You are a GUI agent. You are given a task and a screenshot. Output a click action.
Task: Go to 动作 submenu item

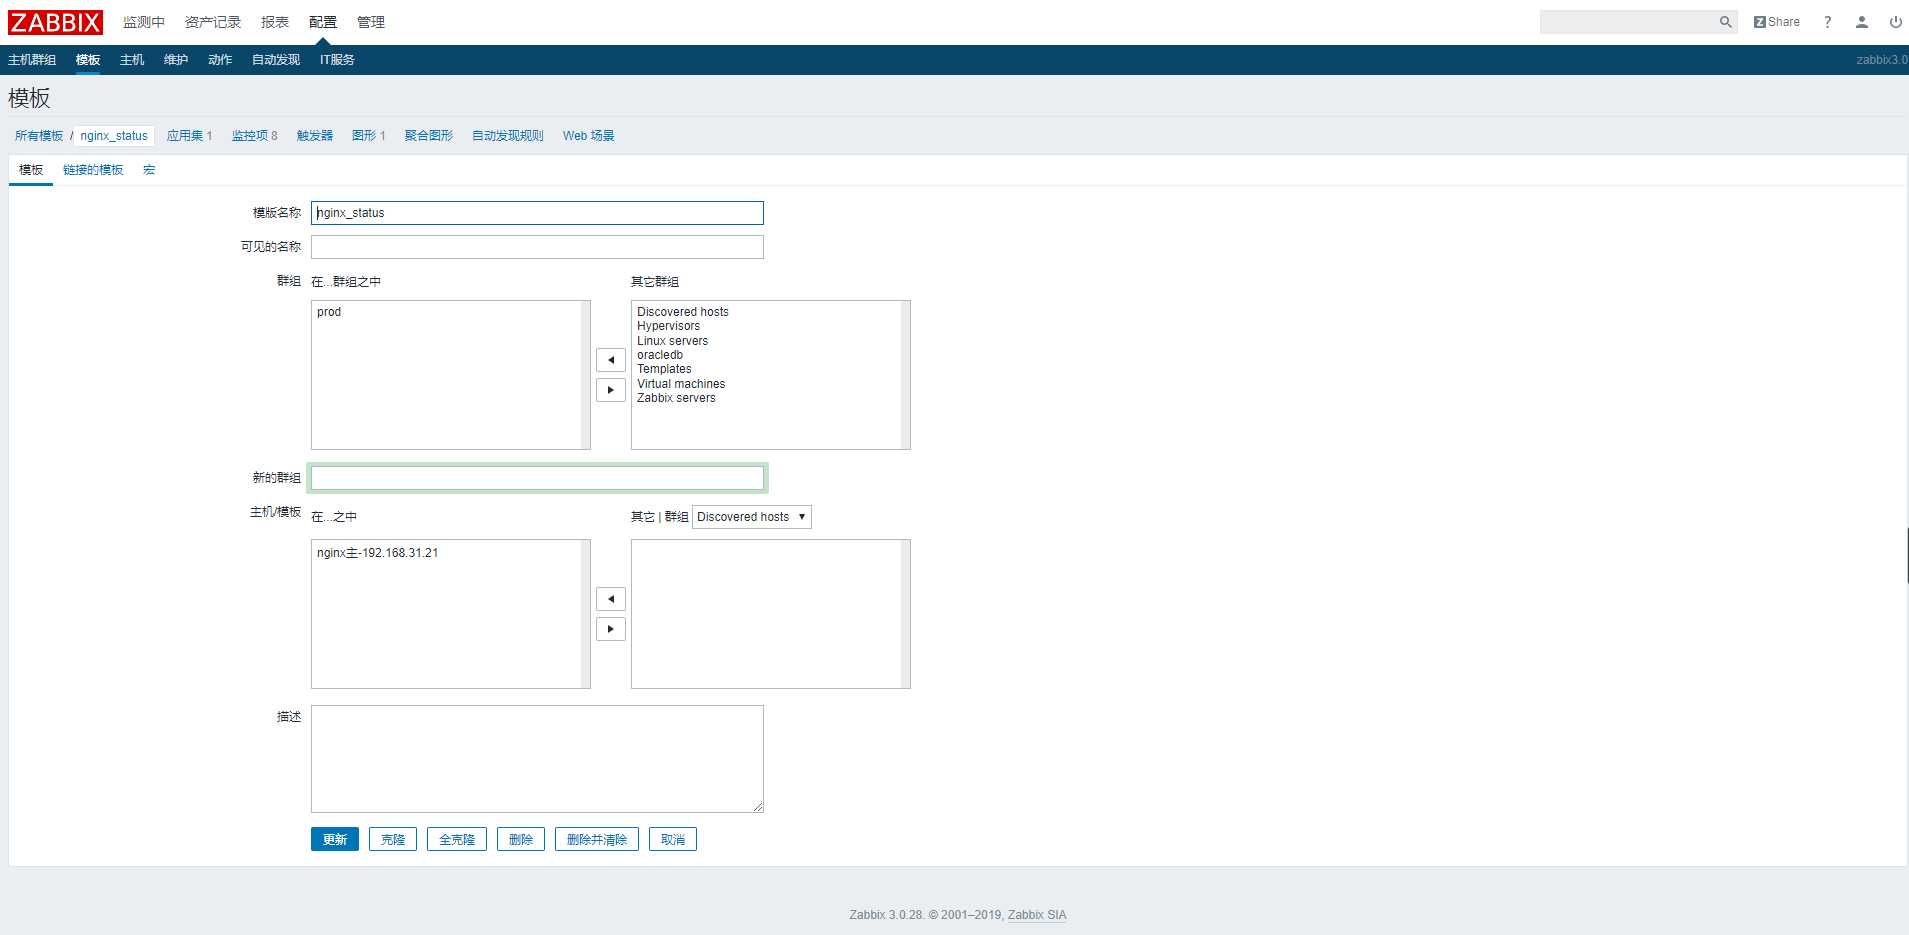[220, 60]
